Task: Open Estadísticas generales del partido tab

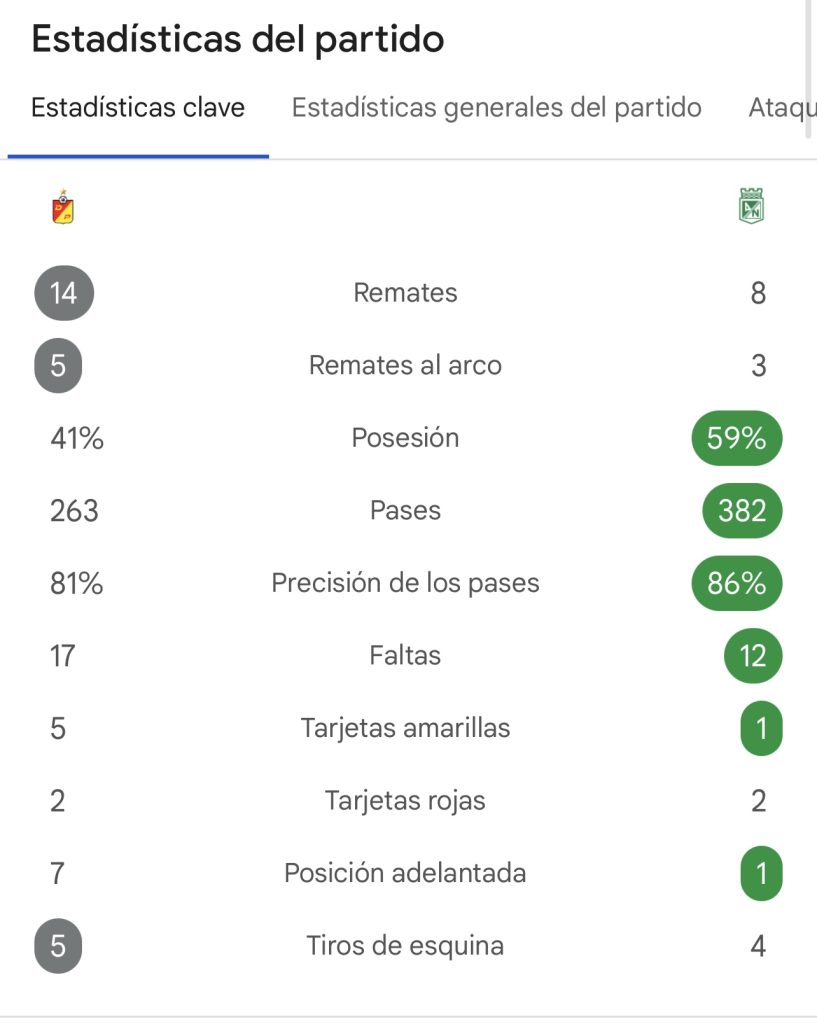Action: [x=496, y=108]
